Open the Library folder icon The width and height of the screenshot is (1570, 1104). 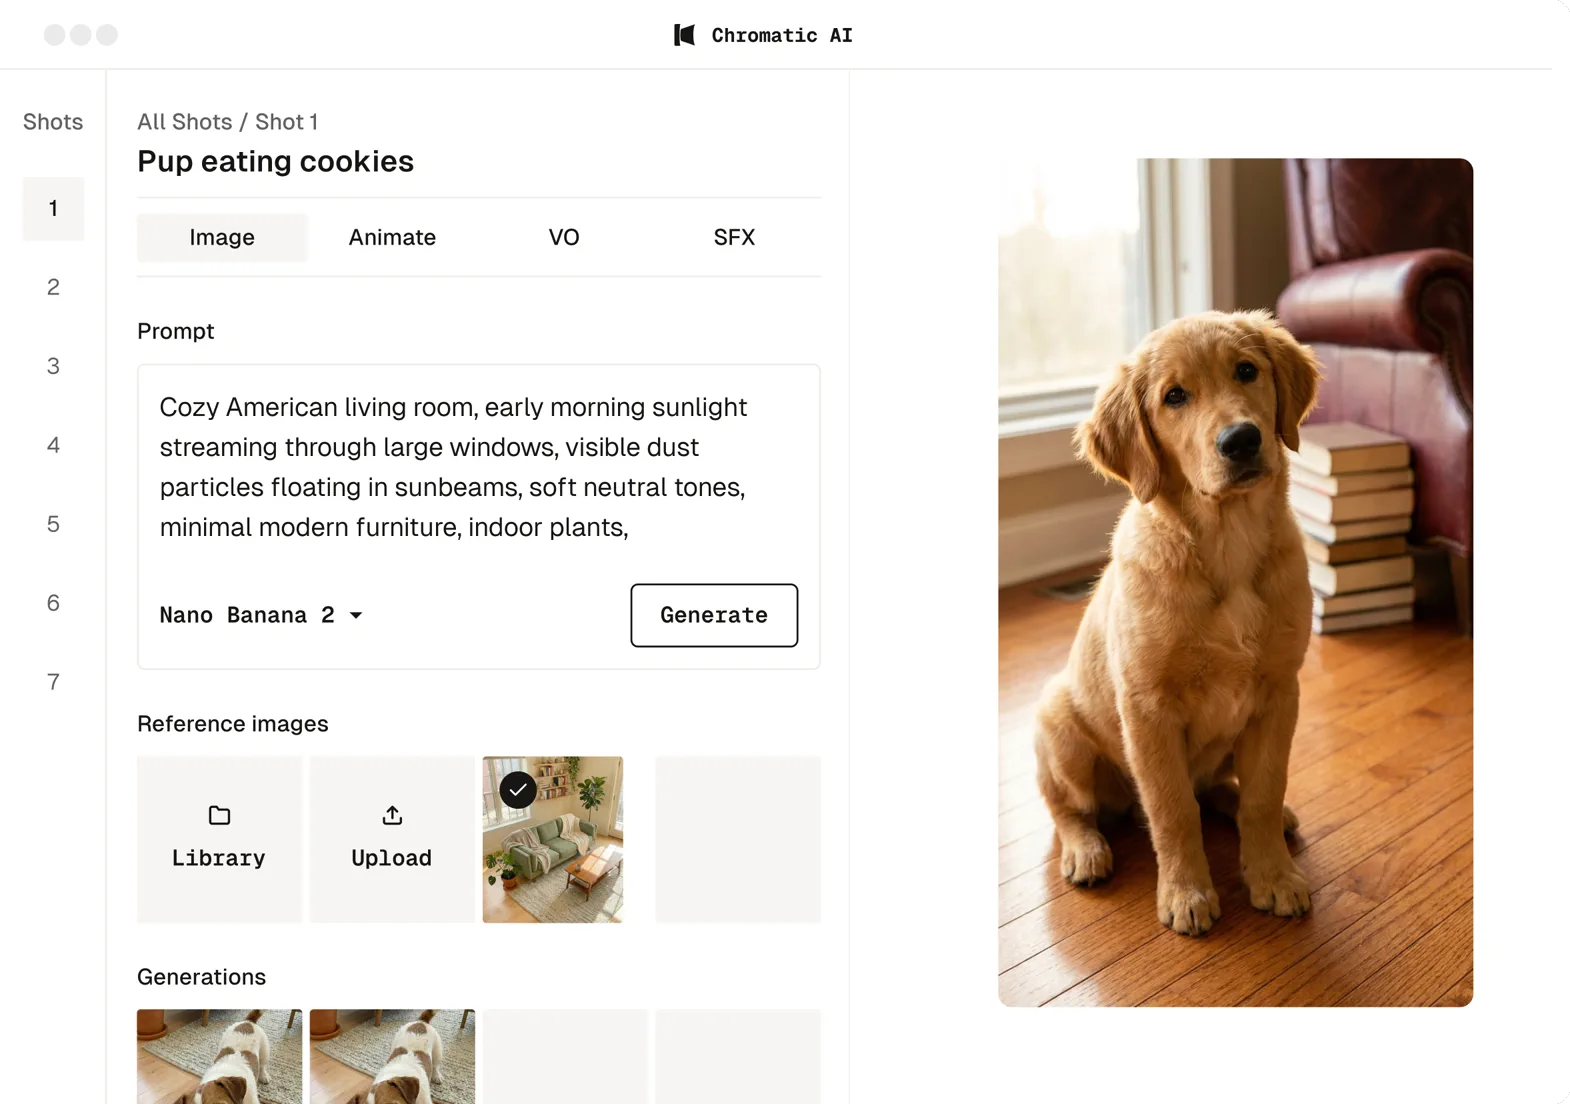click(219, 816)
